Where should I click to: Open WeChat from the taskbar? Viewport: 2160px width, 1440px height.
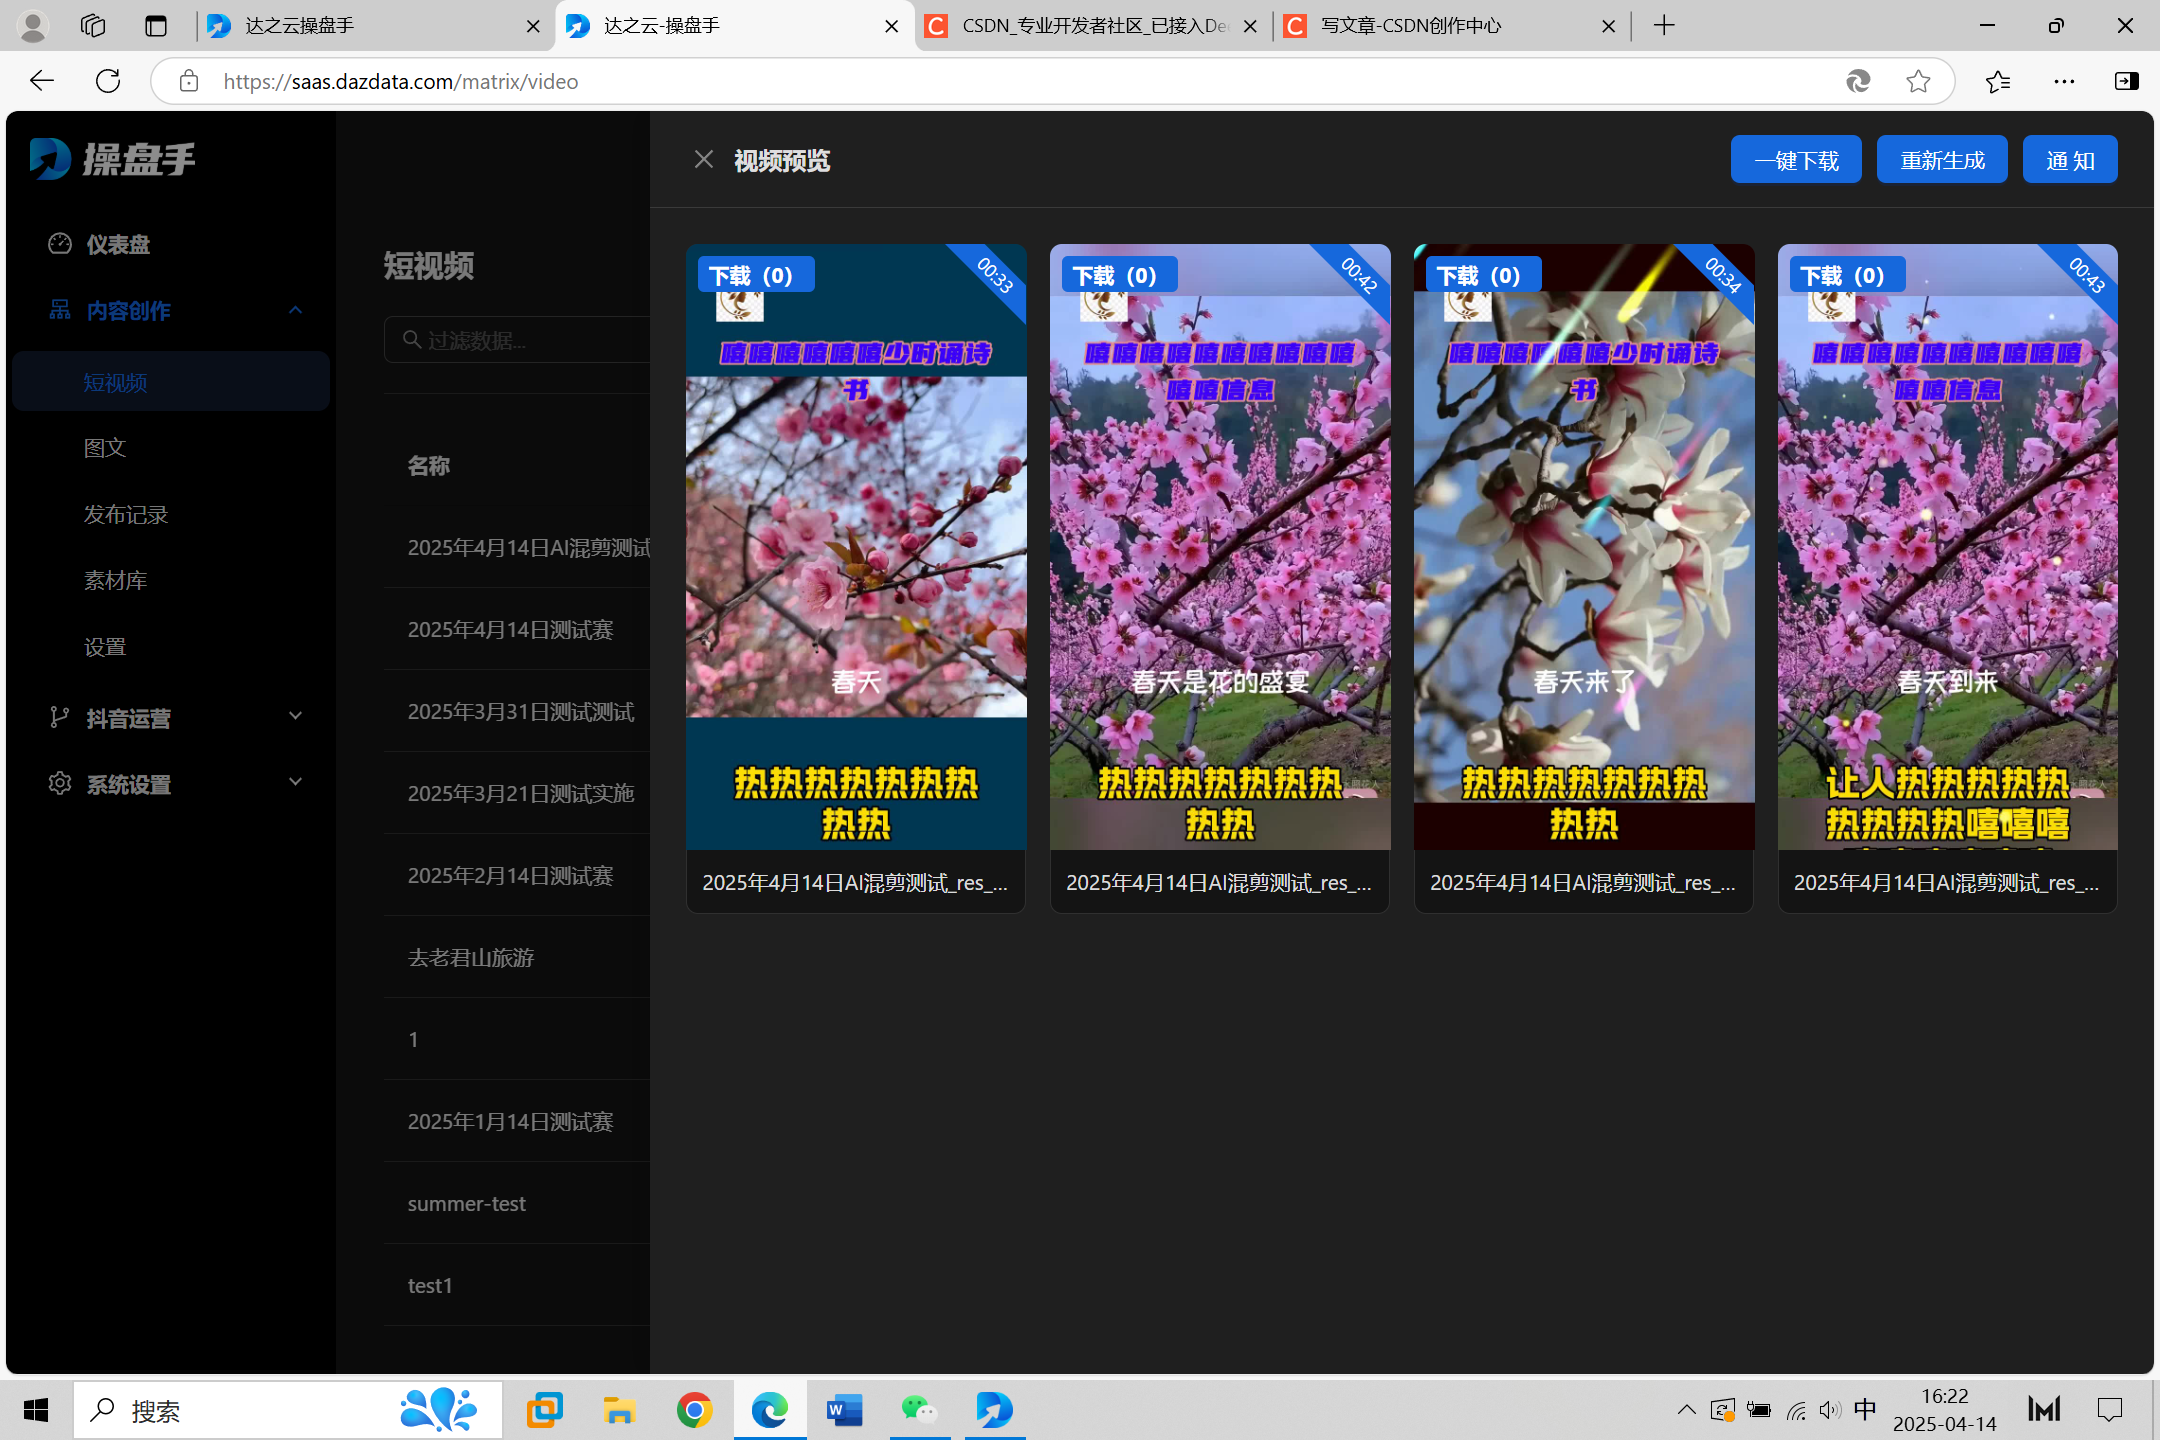(920, 1410)
